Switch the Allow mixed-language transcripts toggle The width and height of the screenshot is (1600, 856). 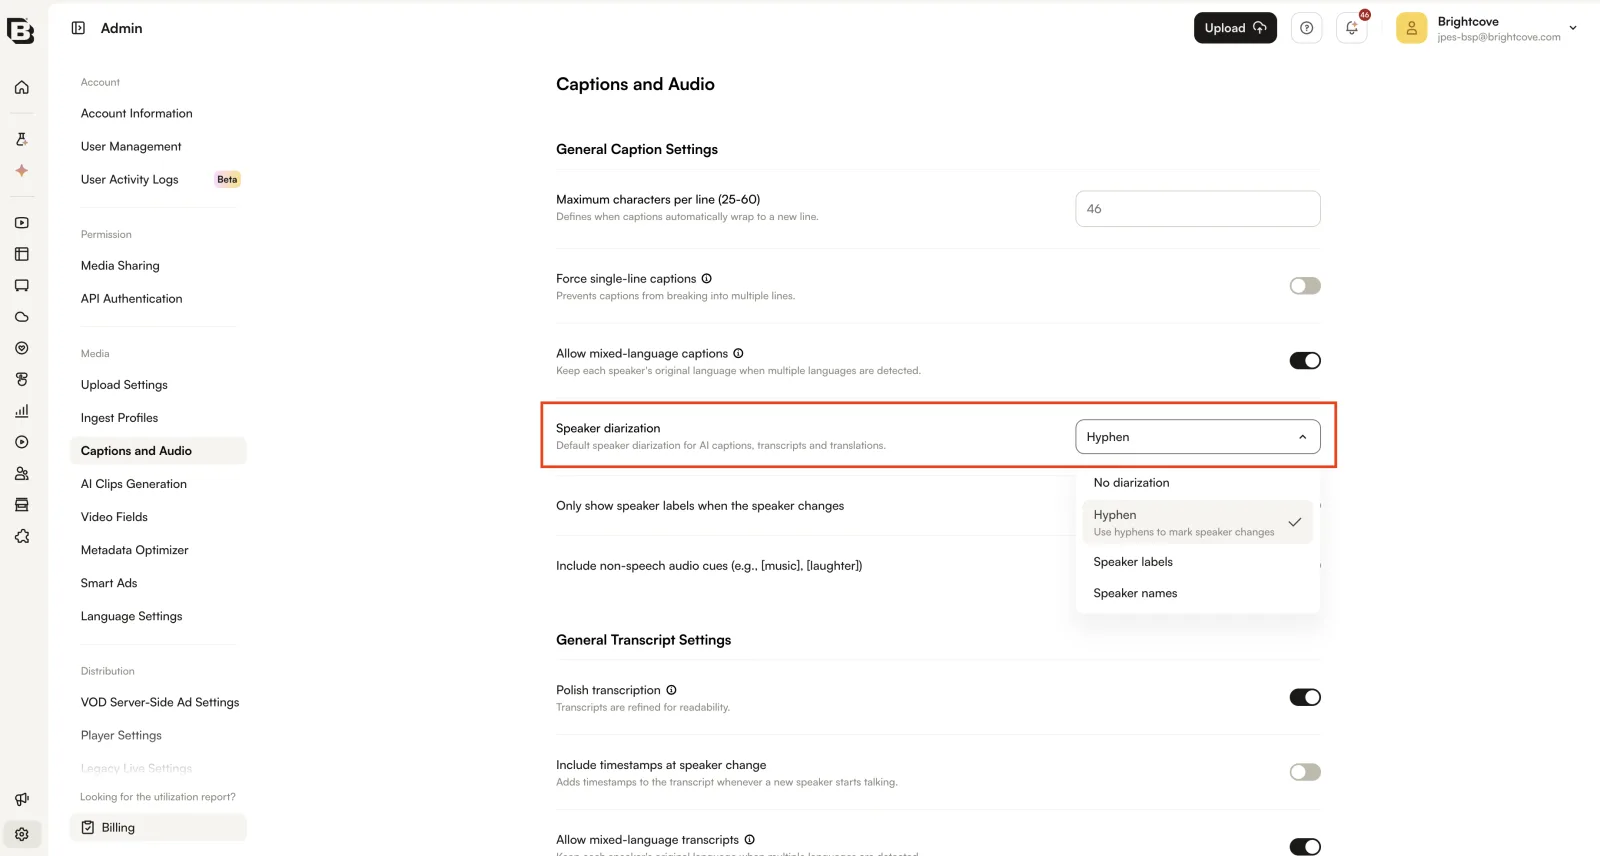point(1305,847)
